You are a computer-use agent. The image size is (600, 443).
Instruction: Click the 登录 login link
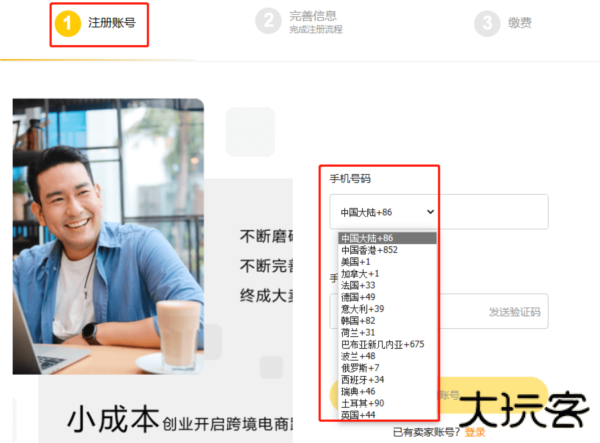475,432
